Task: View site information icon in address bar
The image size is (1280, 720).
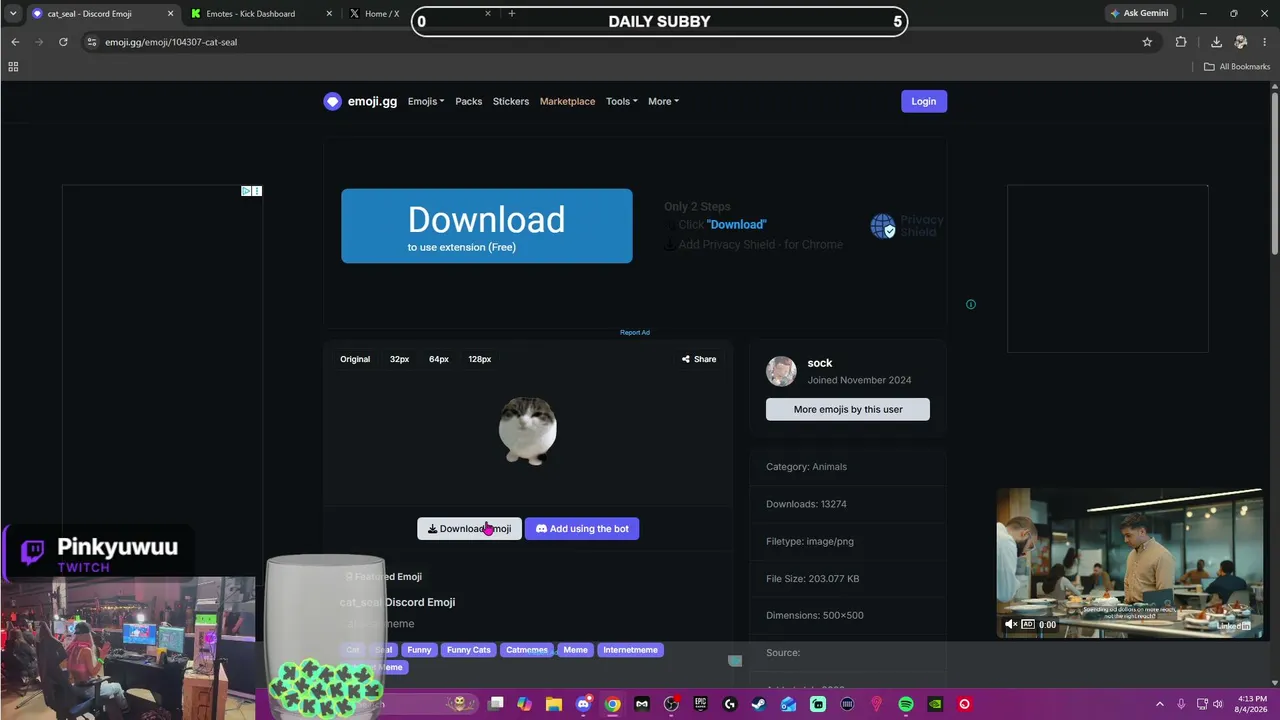Action: 92,42
